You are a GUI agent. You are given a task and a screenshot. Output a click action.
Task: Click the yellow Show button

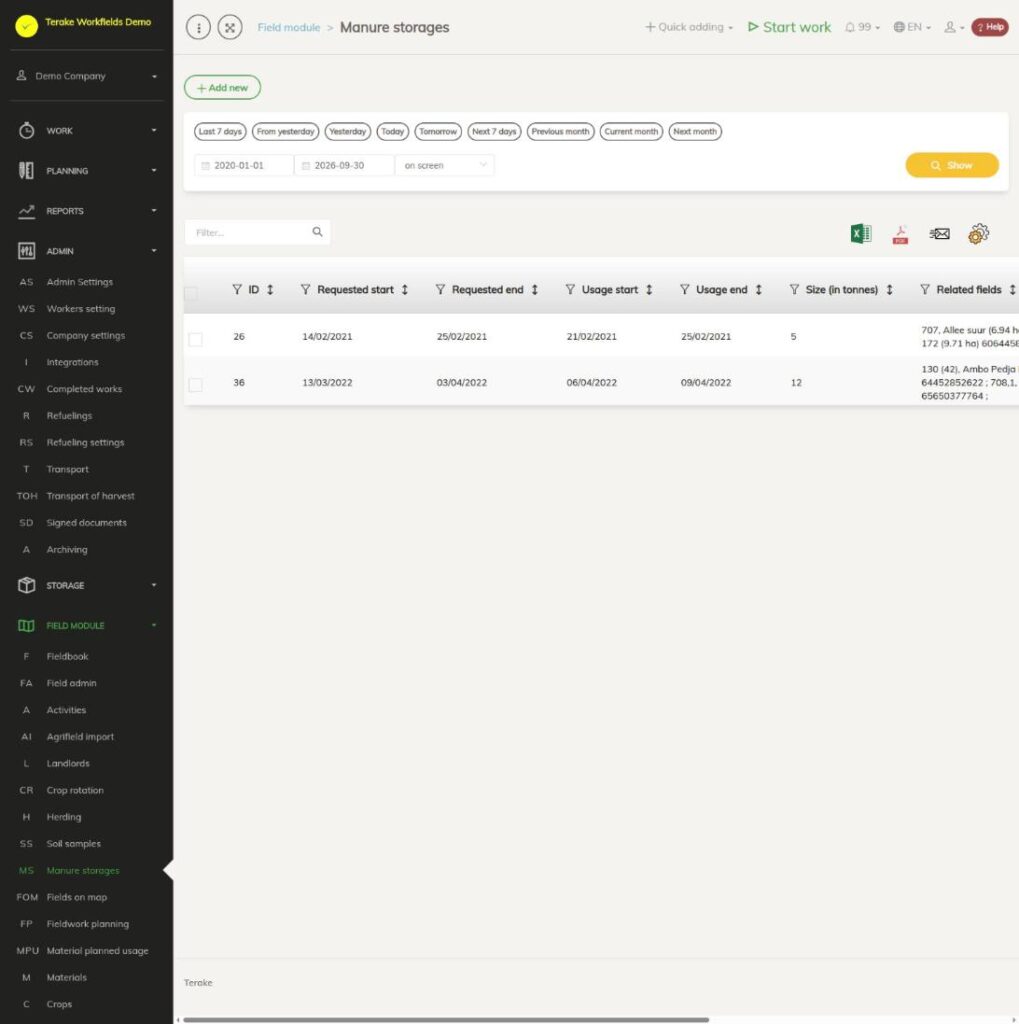pos(952,165)
